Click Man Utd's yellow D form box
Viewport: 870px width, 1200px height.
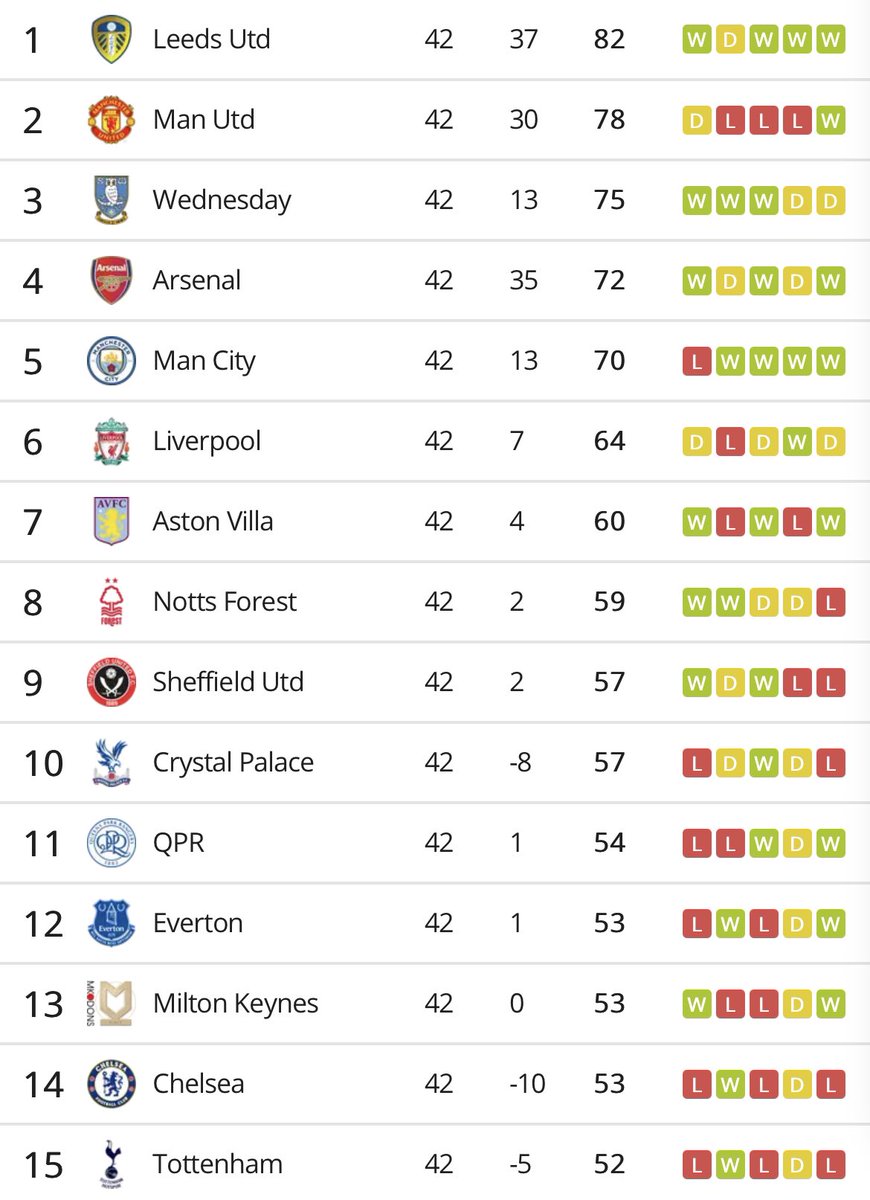697,121
